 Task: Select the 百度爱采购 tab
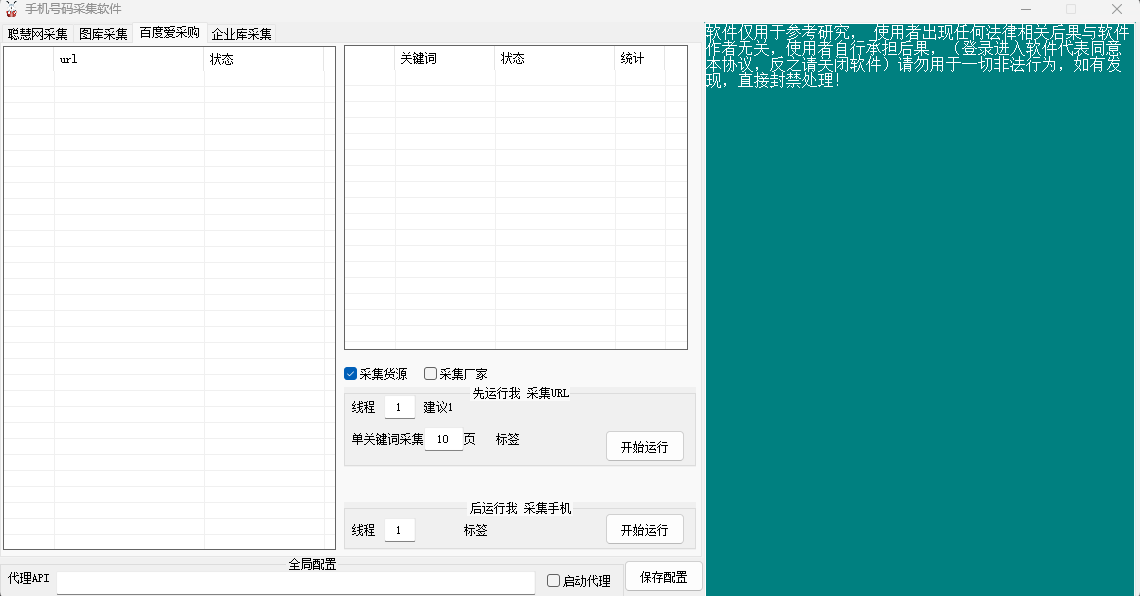click(x=169, y=33)
